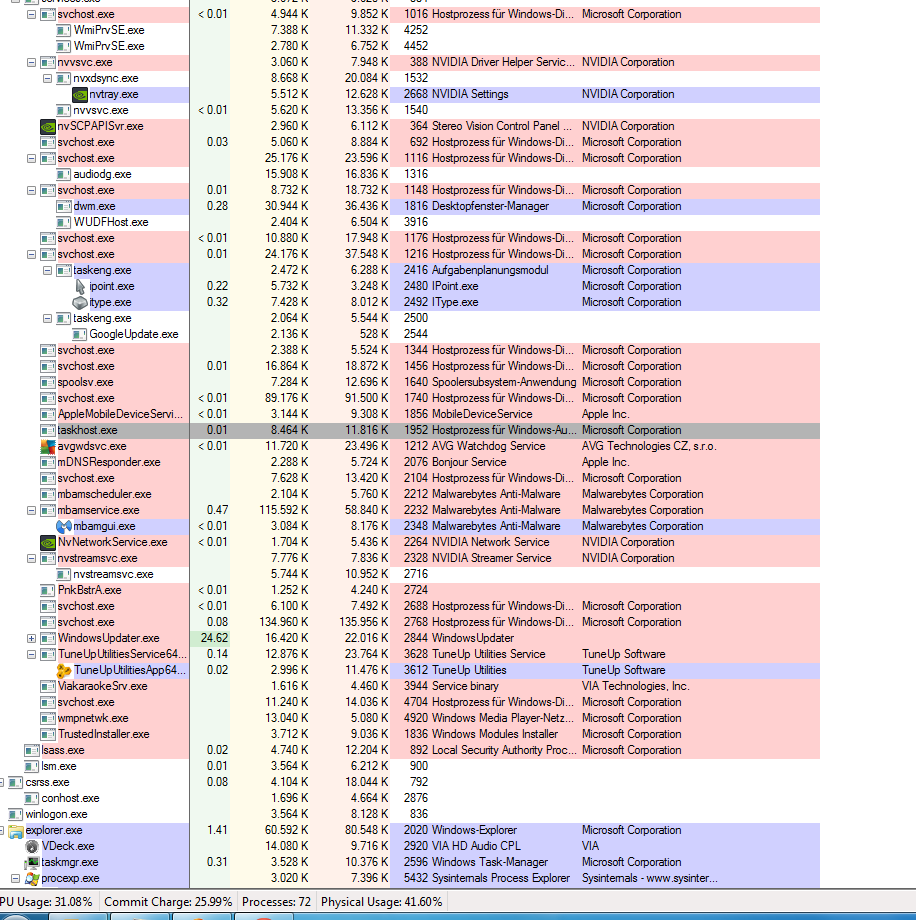Click the PnkBstrA.exe process icon
This screenshot has width=916, height=920.
[x=48, y=590]
